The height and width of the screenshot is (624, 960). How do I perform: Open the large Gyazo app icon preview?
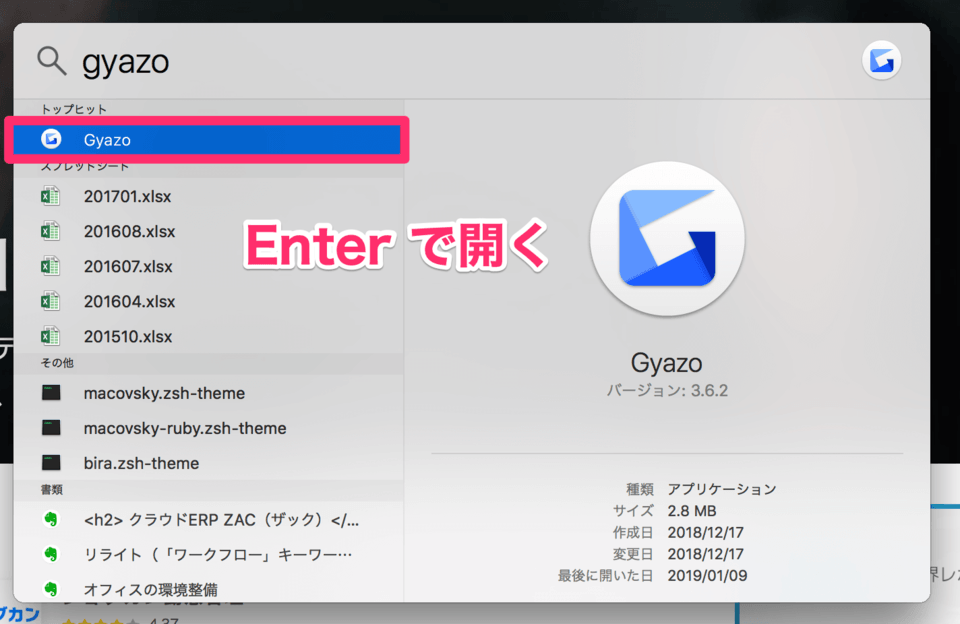[667, 237]
